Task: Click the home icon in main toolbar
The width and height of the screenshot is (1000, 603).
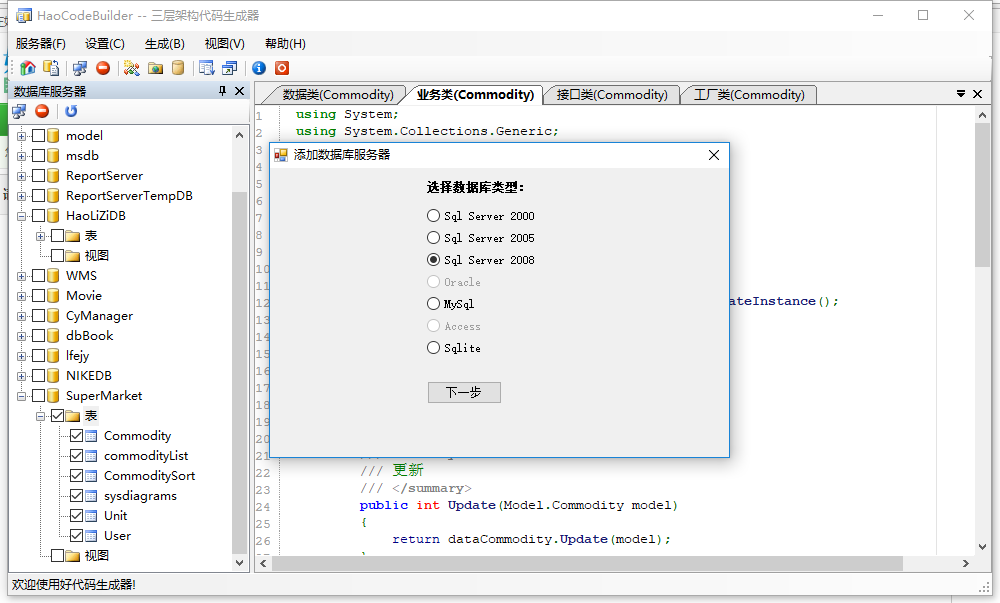Action: point(27,68)
